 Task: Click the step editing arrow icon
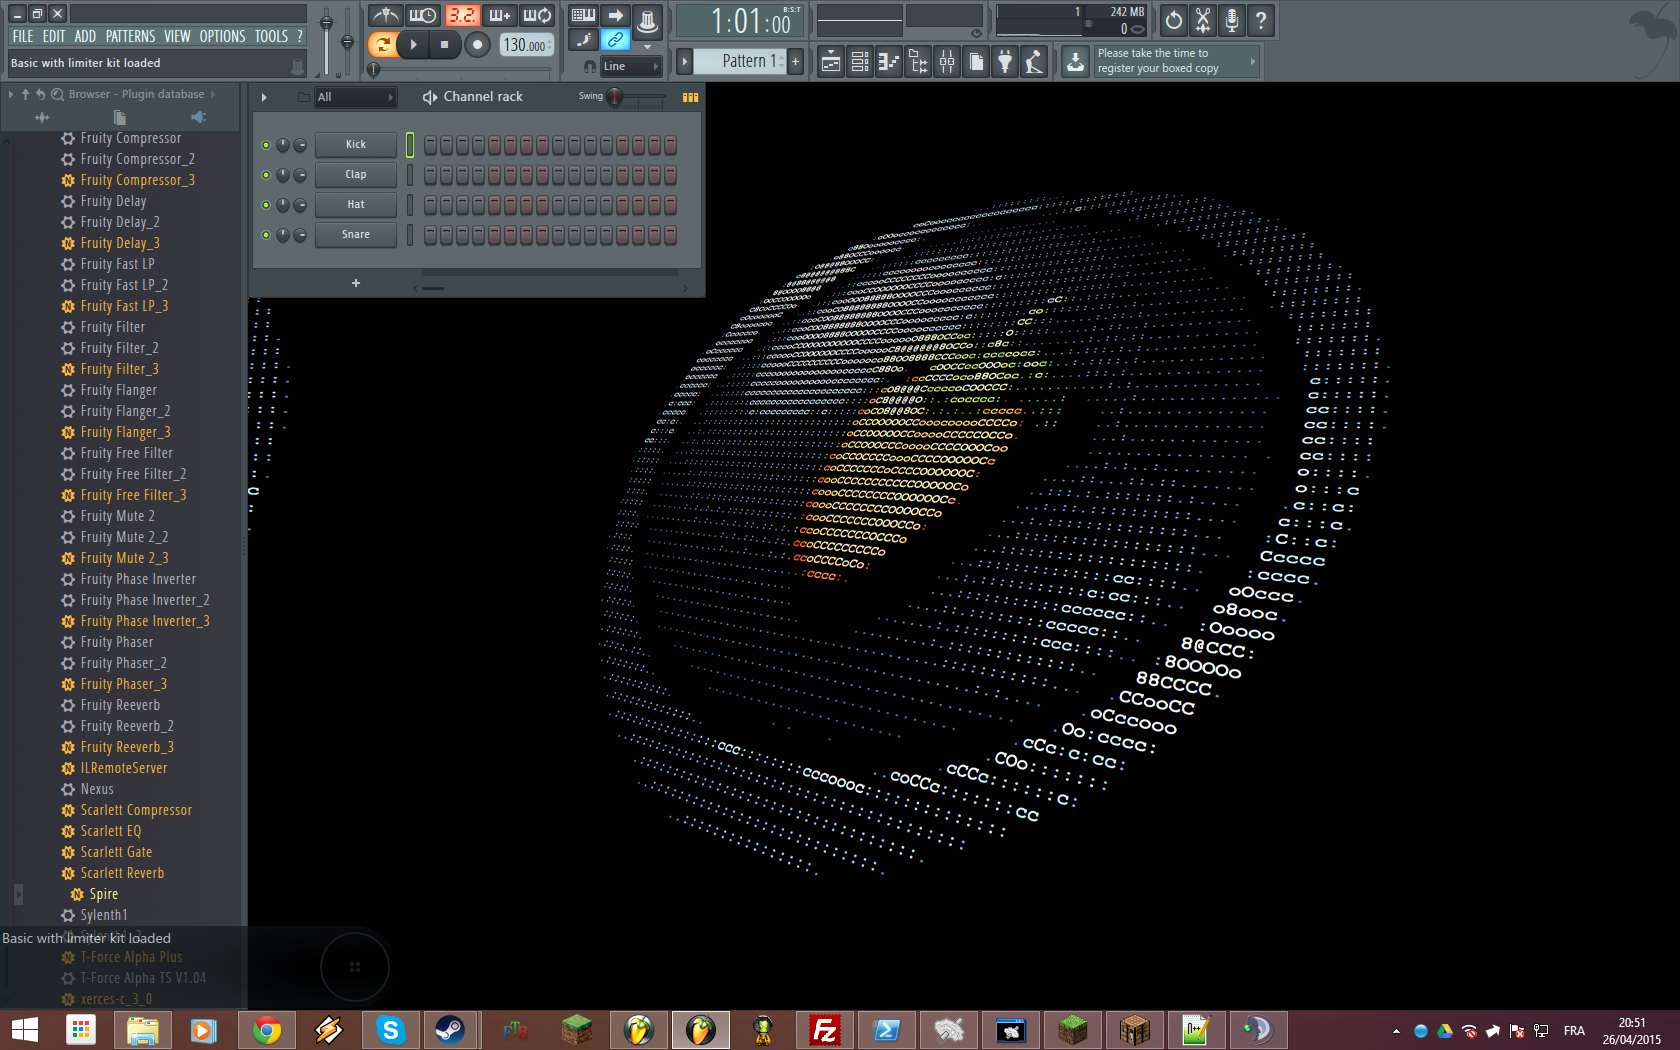point(615,15)
